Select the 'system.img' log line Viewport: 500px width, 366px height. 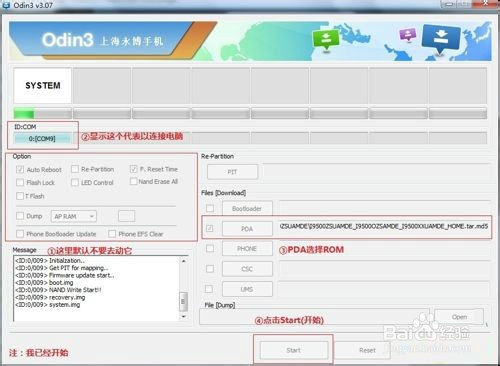[x=47, y=305]
